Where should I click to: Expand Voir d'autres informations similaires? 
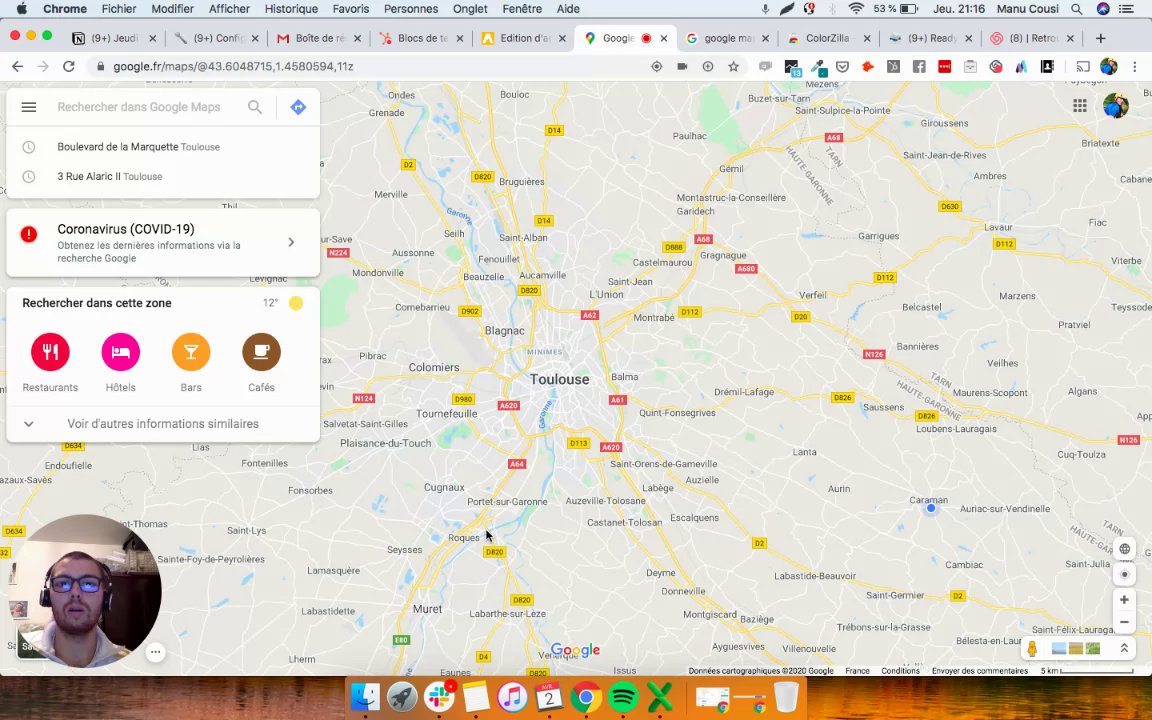coord(163,424)
